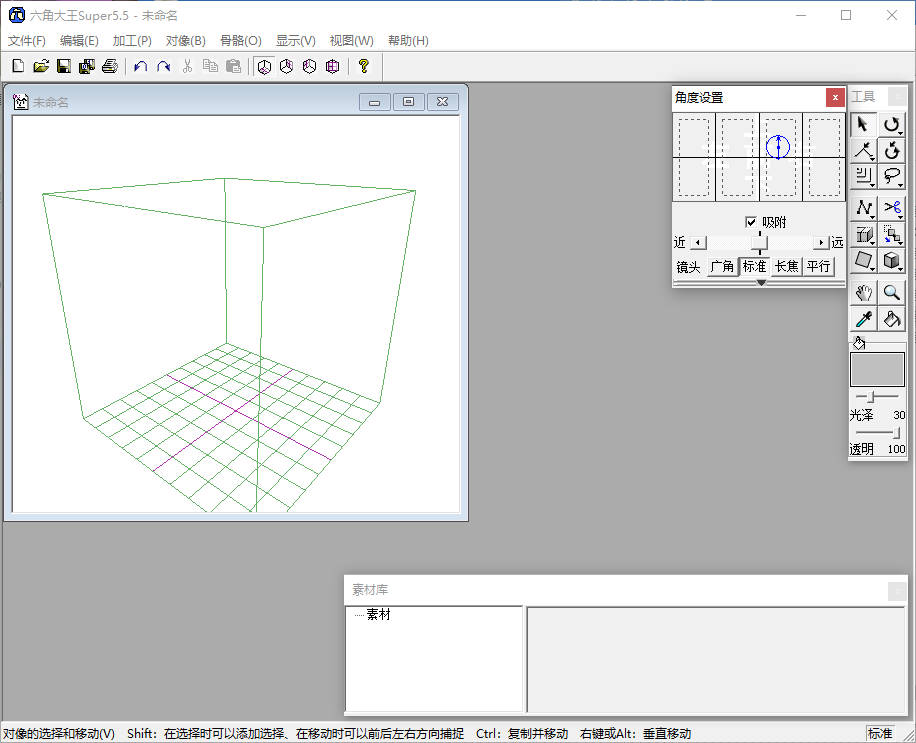Click the Undo arrow icon
Viewport: 916px width, 743px height.
point(140,66)
